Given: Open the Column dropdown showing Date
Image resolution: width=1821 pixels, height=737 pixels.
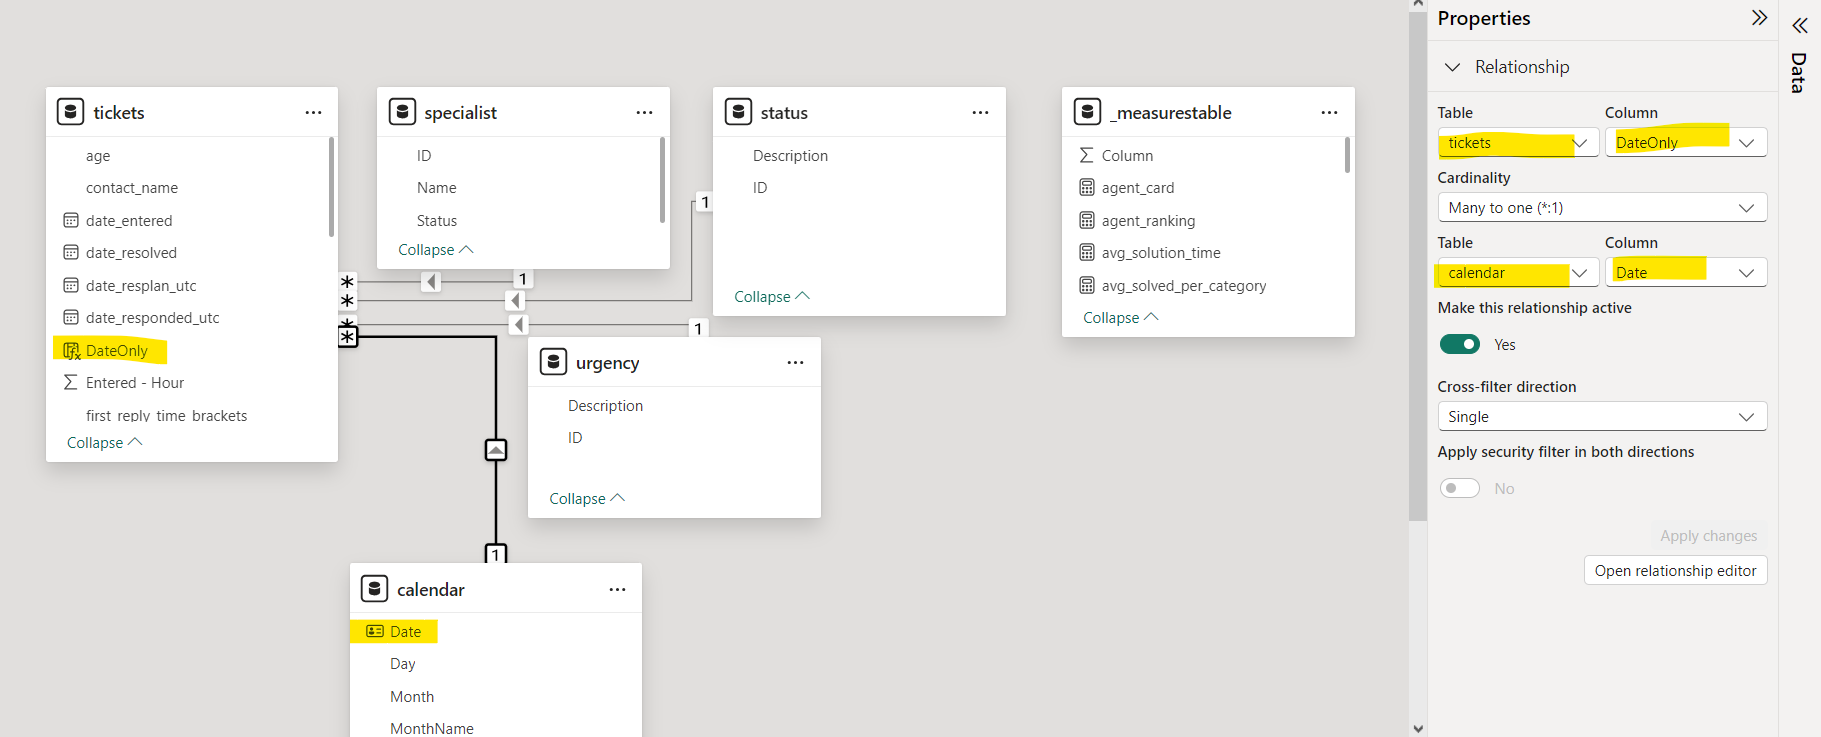Looking at the screenshot, I should (1686, 273).
